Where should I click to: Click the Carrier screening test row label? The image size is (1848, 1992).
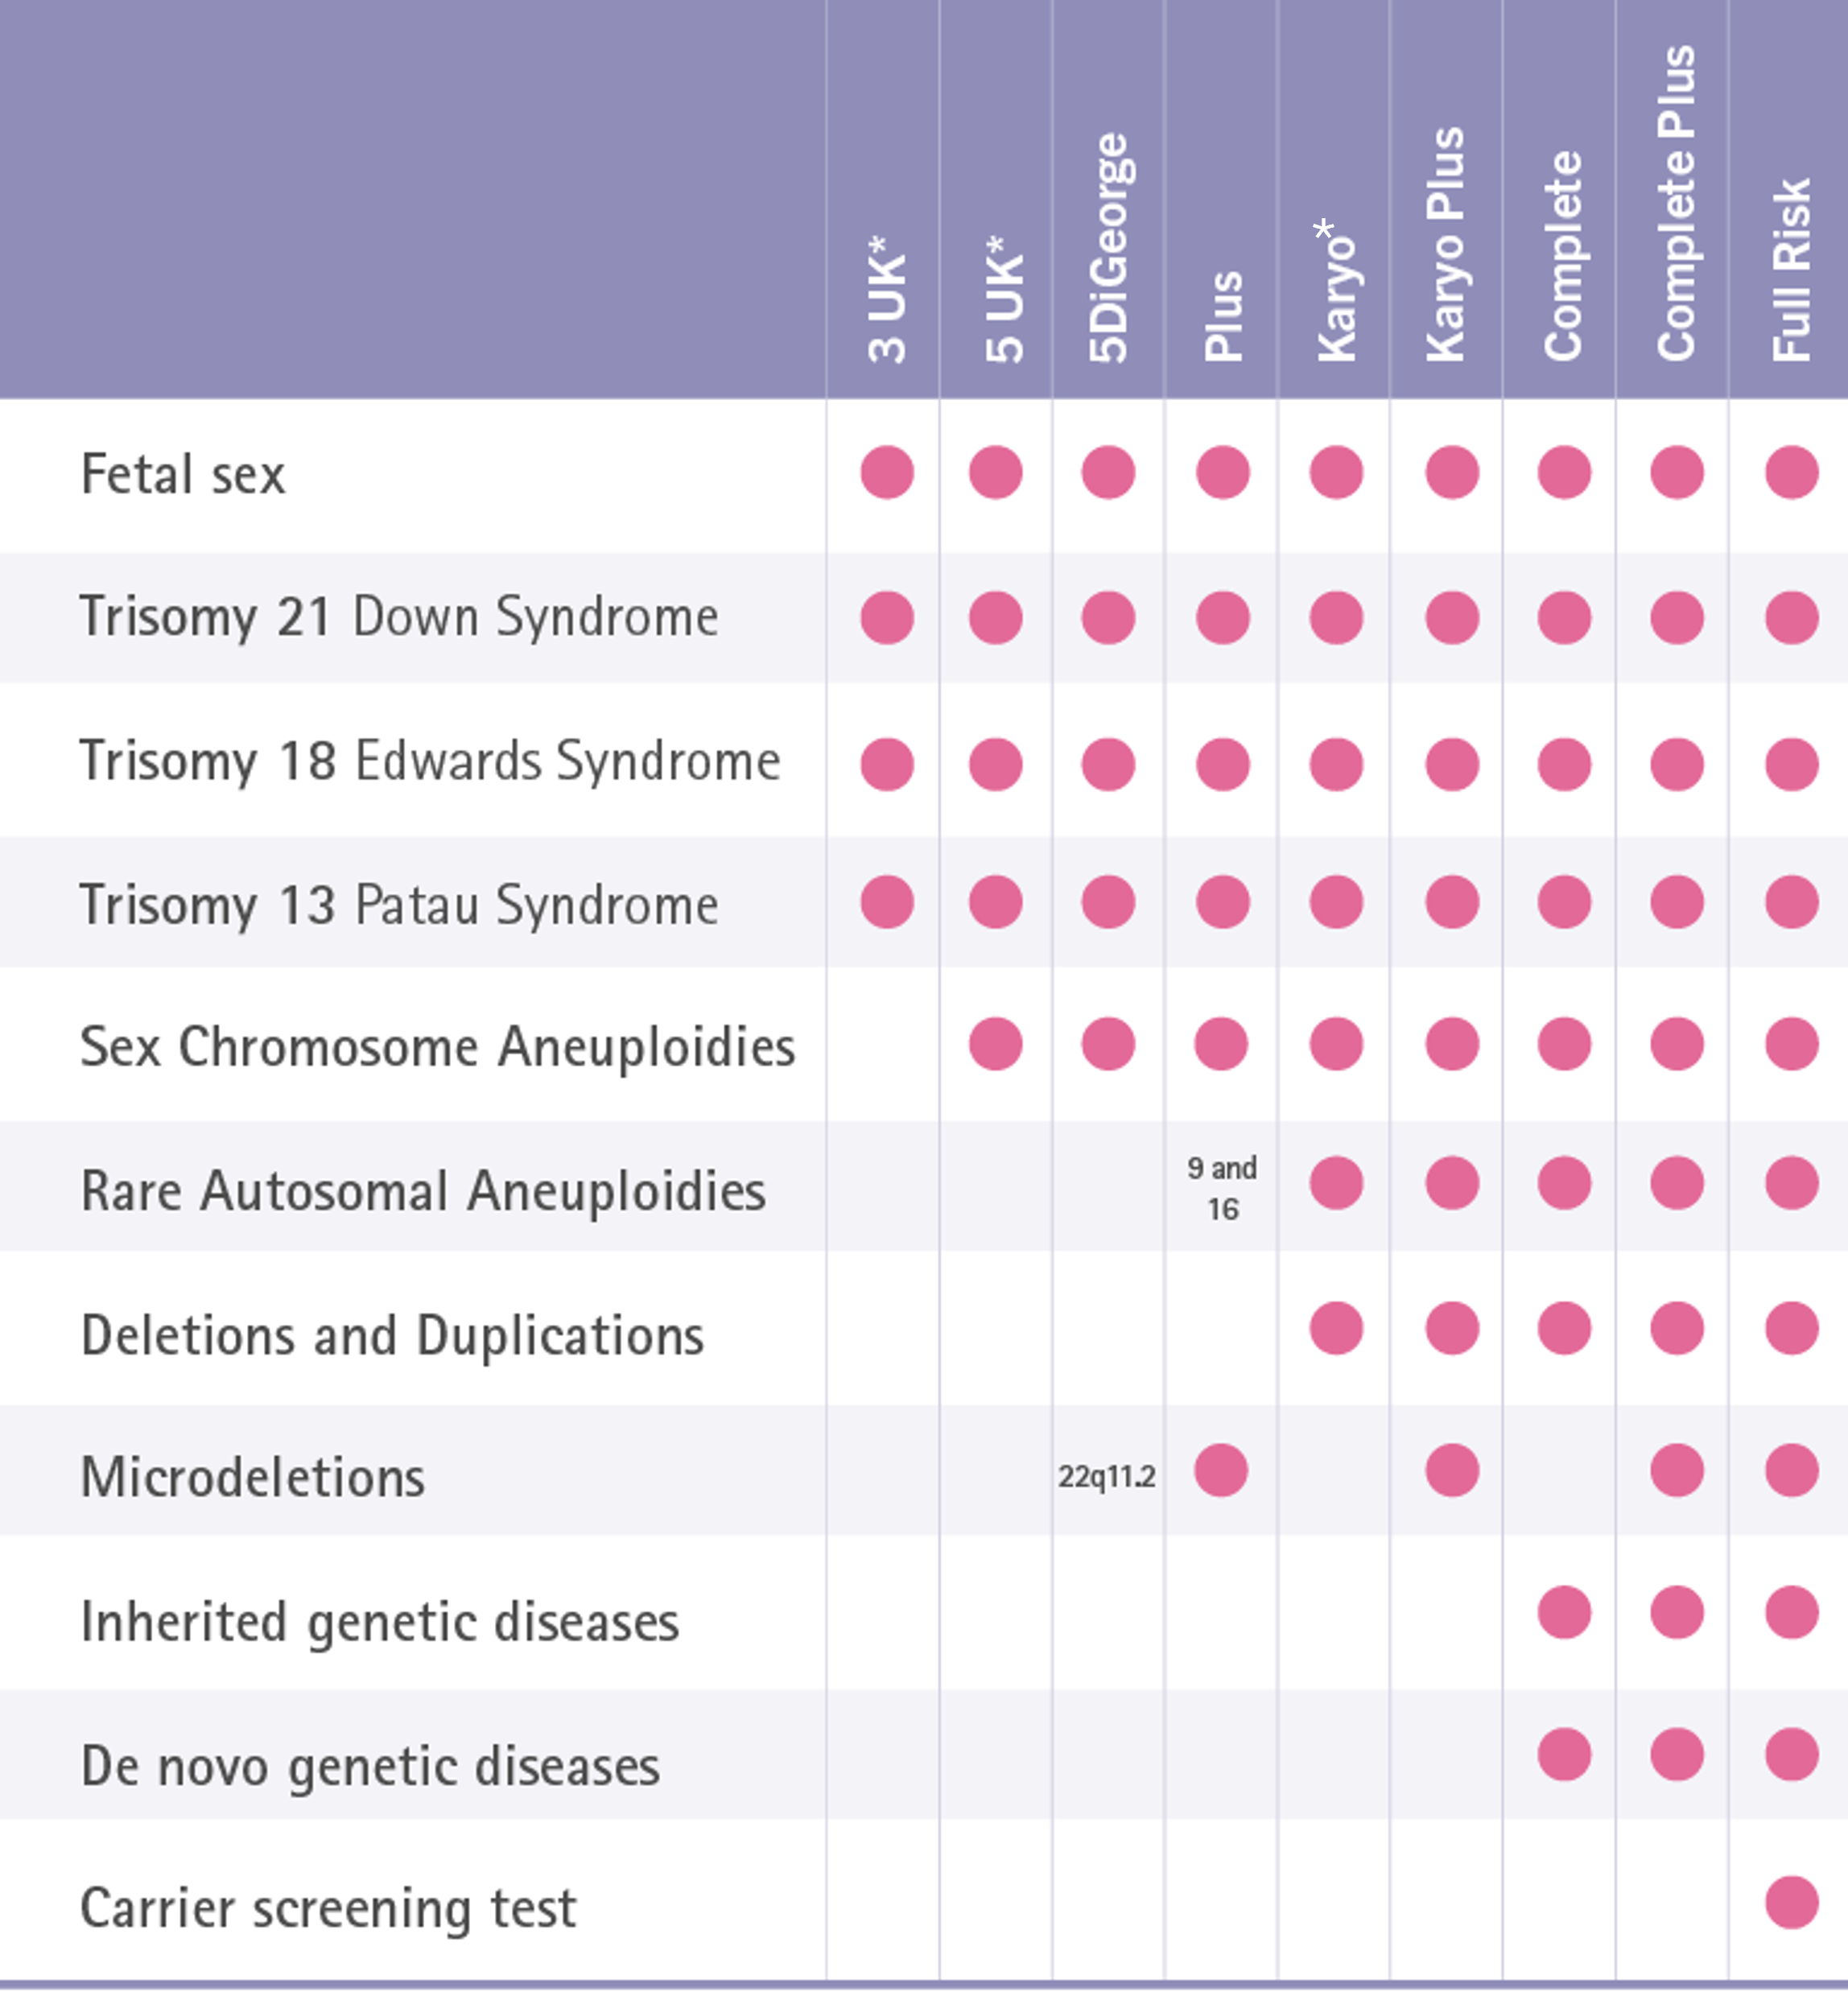click(328, 1909)
